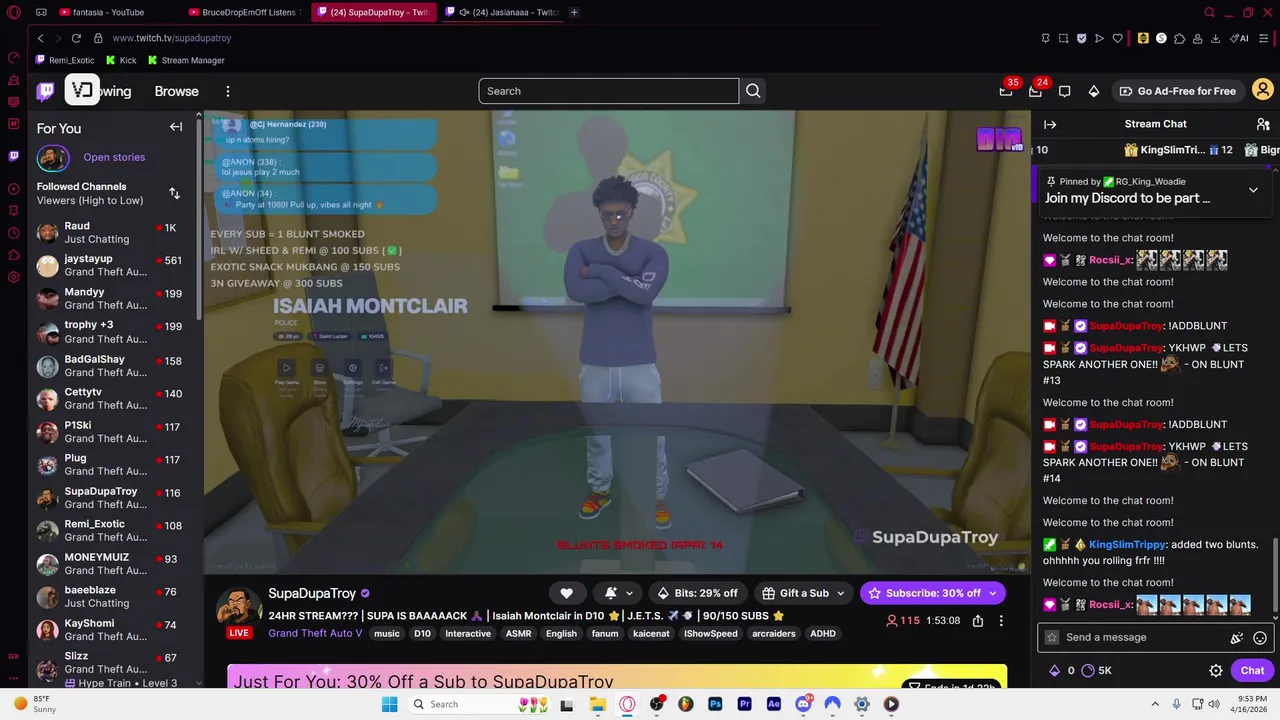This screenshot has width=1280, height=720.
Task: Reload the page
Action: tap(76, 38)
